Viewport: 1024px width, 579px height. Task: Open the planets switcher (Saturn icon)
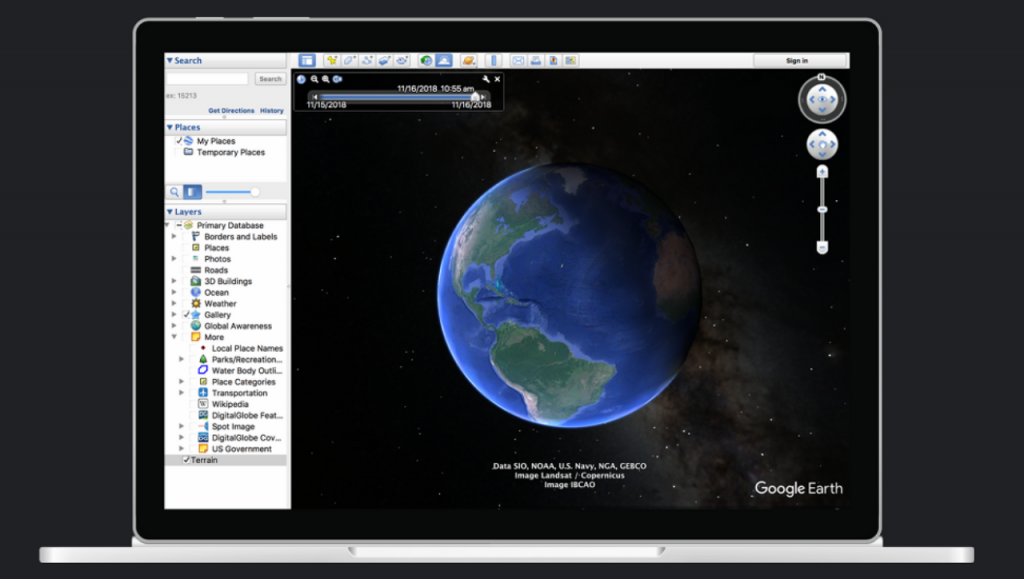(x=468, y=61)
